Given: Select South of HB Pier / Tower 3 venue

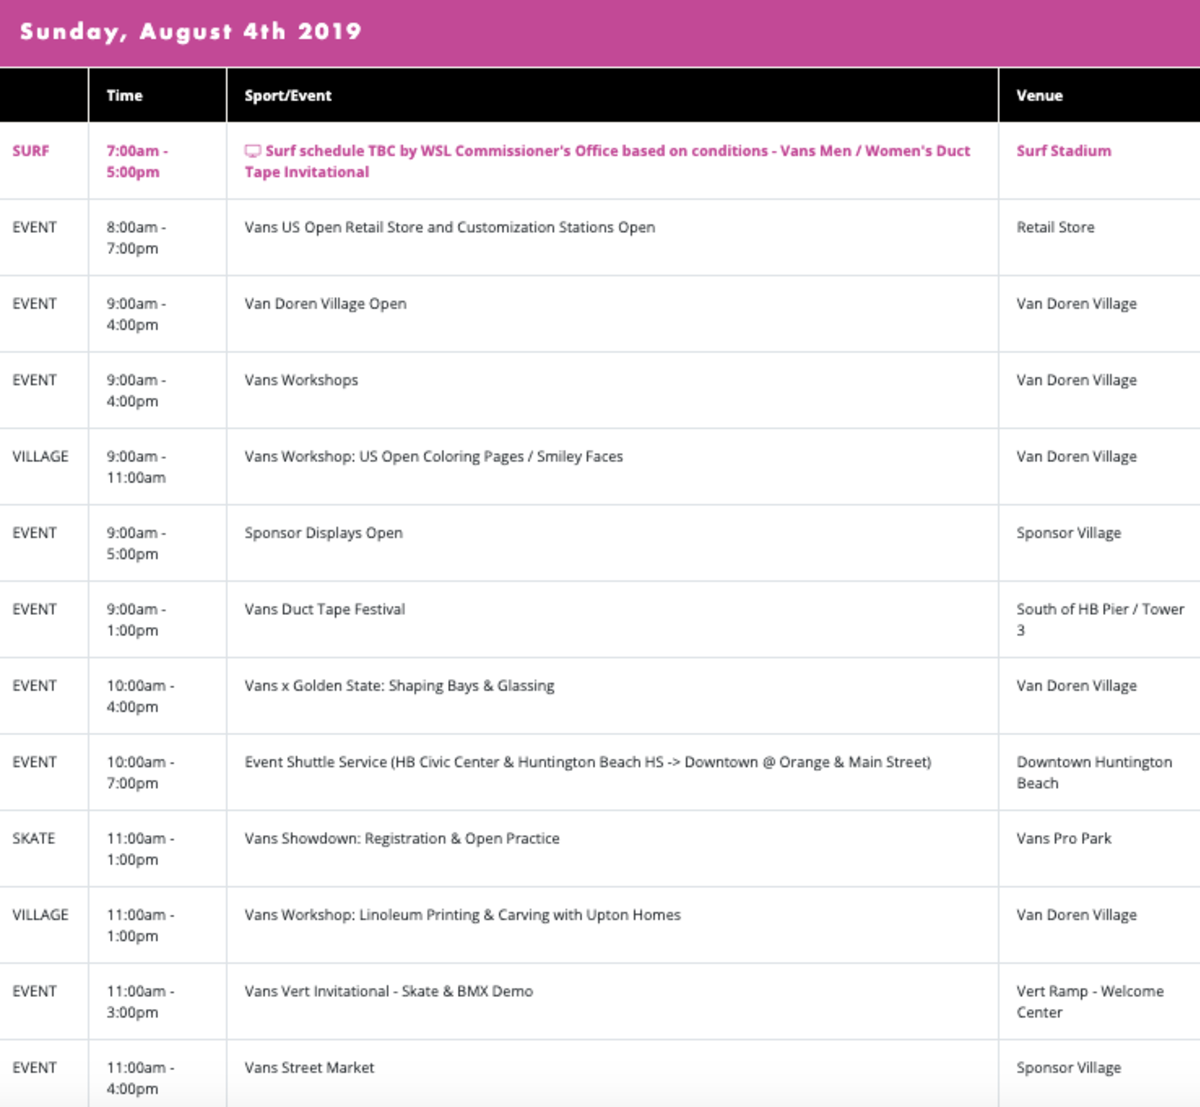Looking at the screenshot, I should [x=1100, y=620].
